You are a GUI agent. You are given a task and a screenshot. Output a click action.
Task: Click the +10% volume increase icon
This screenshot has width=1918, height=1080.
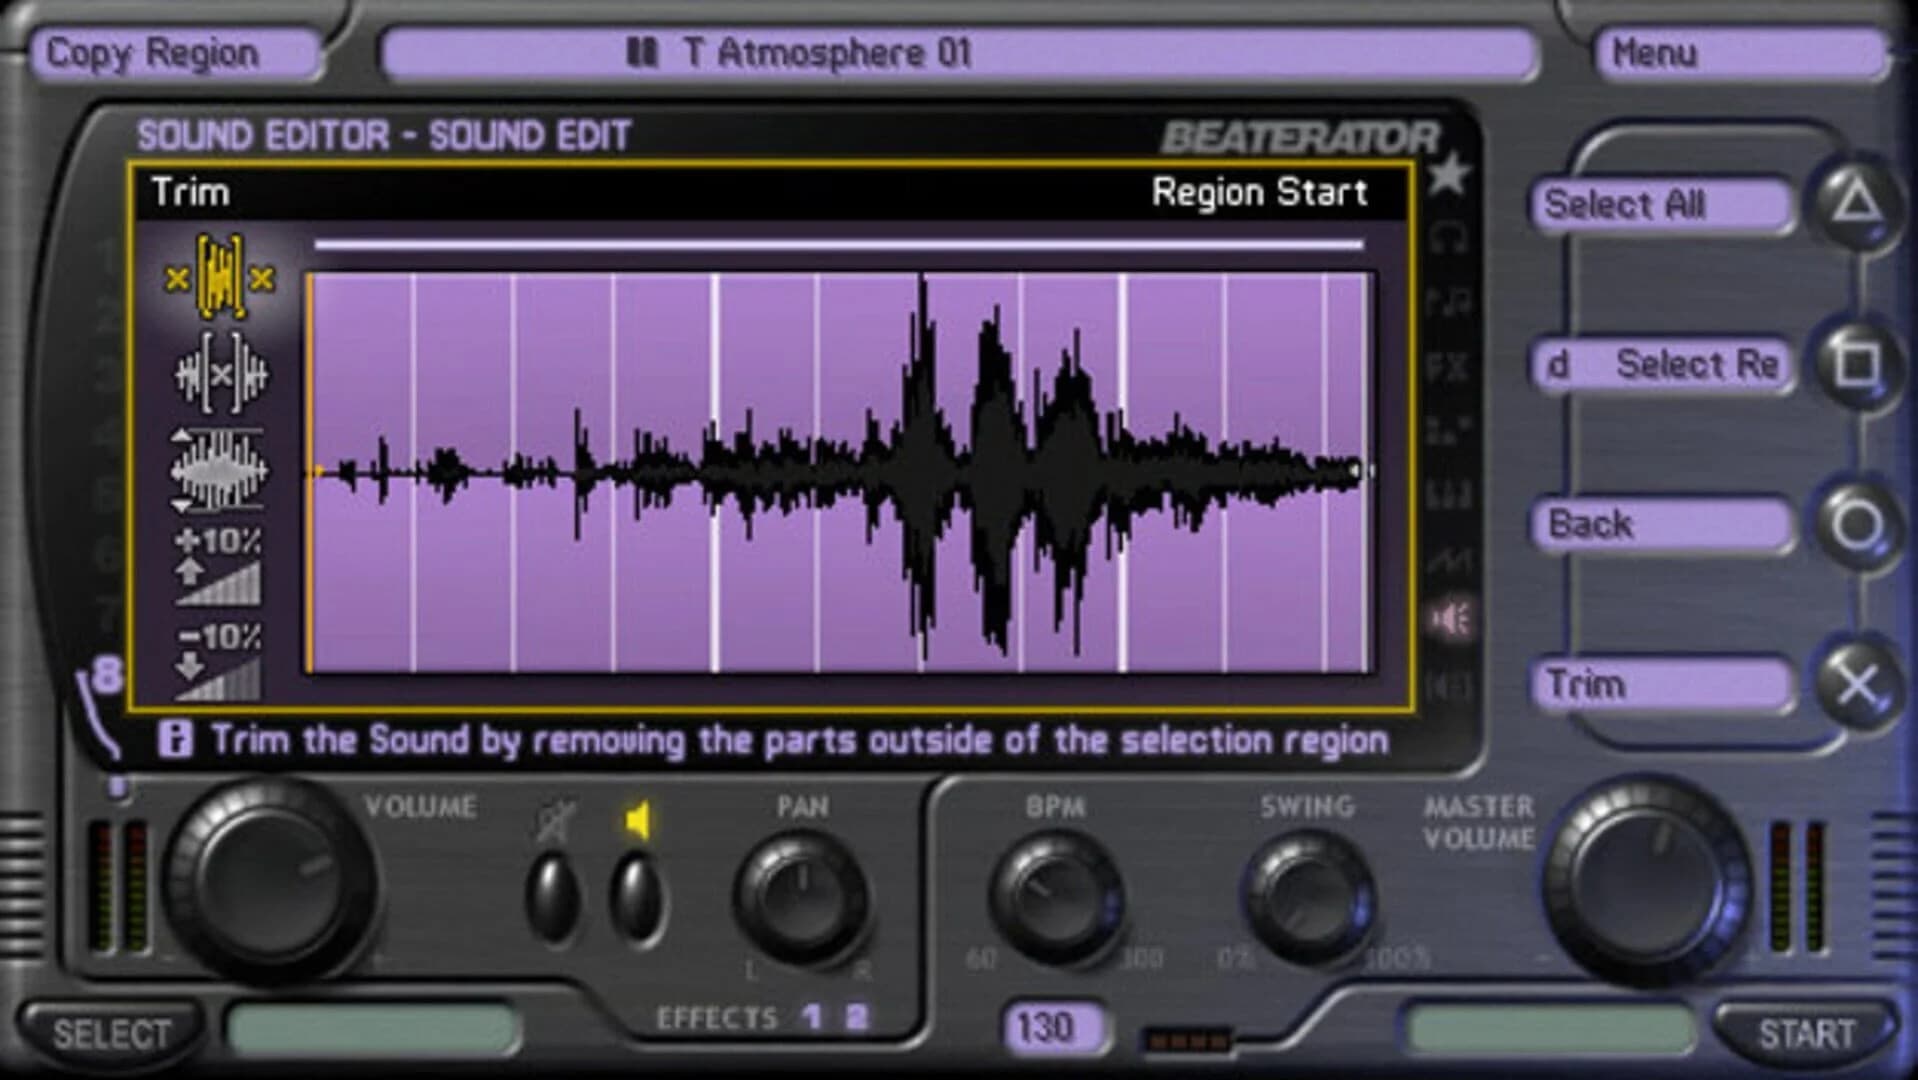click(218, 570)
